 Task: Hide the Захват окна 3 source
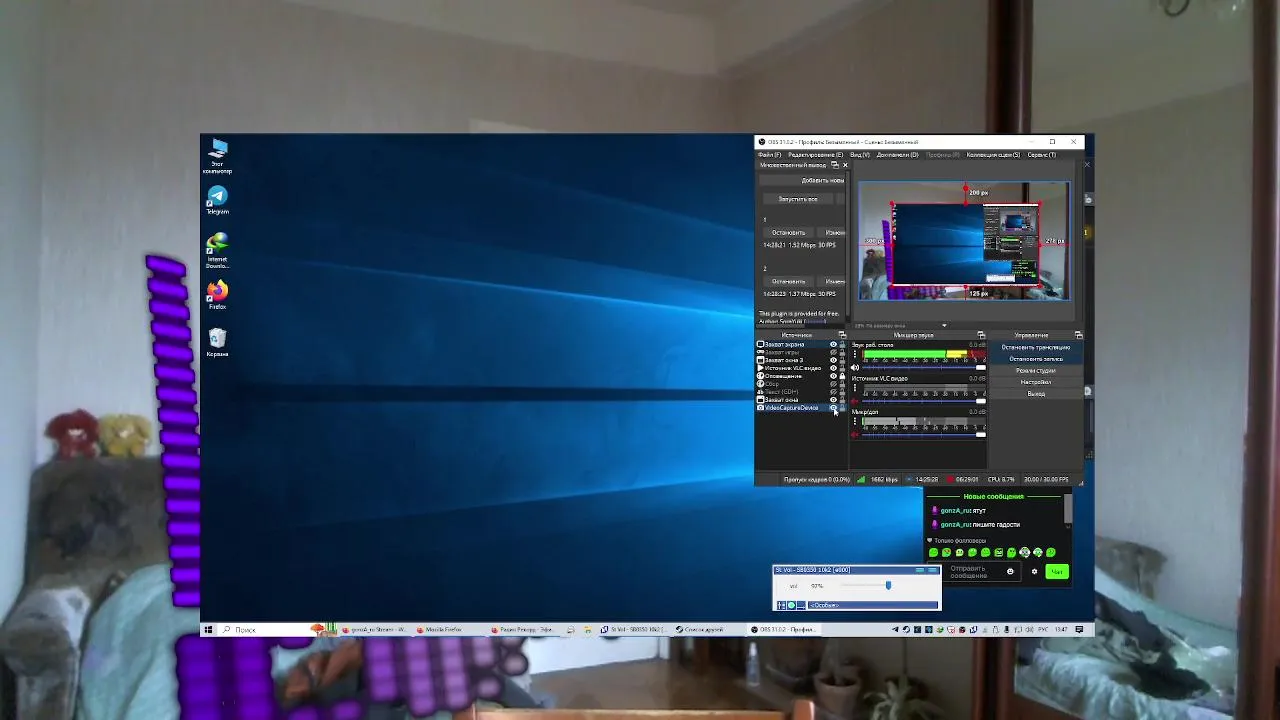point(833,360)
